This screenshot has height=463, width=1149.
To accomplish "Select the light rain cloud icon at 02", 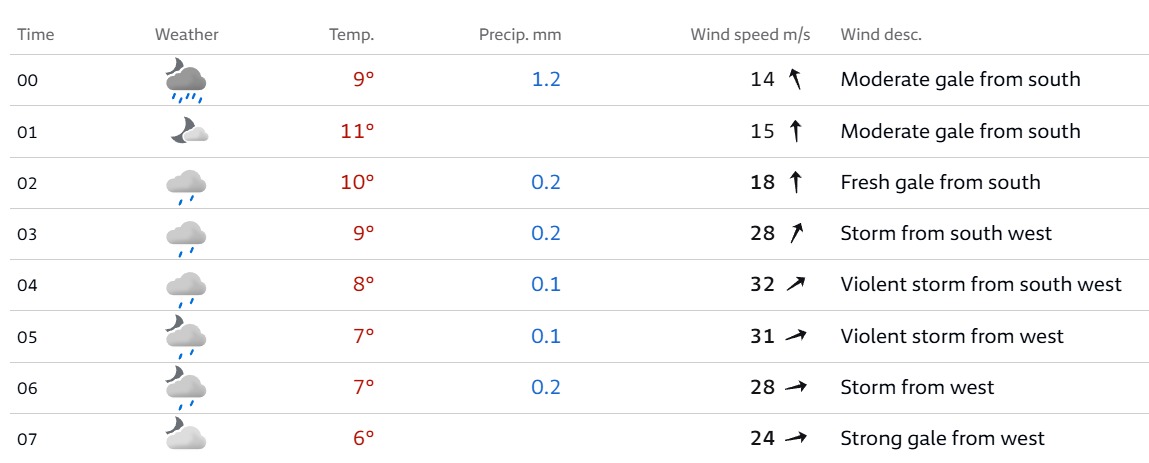I will point(186,185).
